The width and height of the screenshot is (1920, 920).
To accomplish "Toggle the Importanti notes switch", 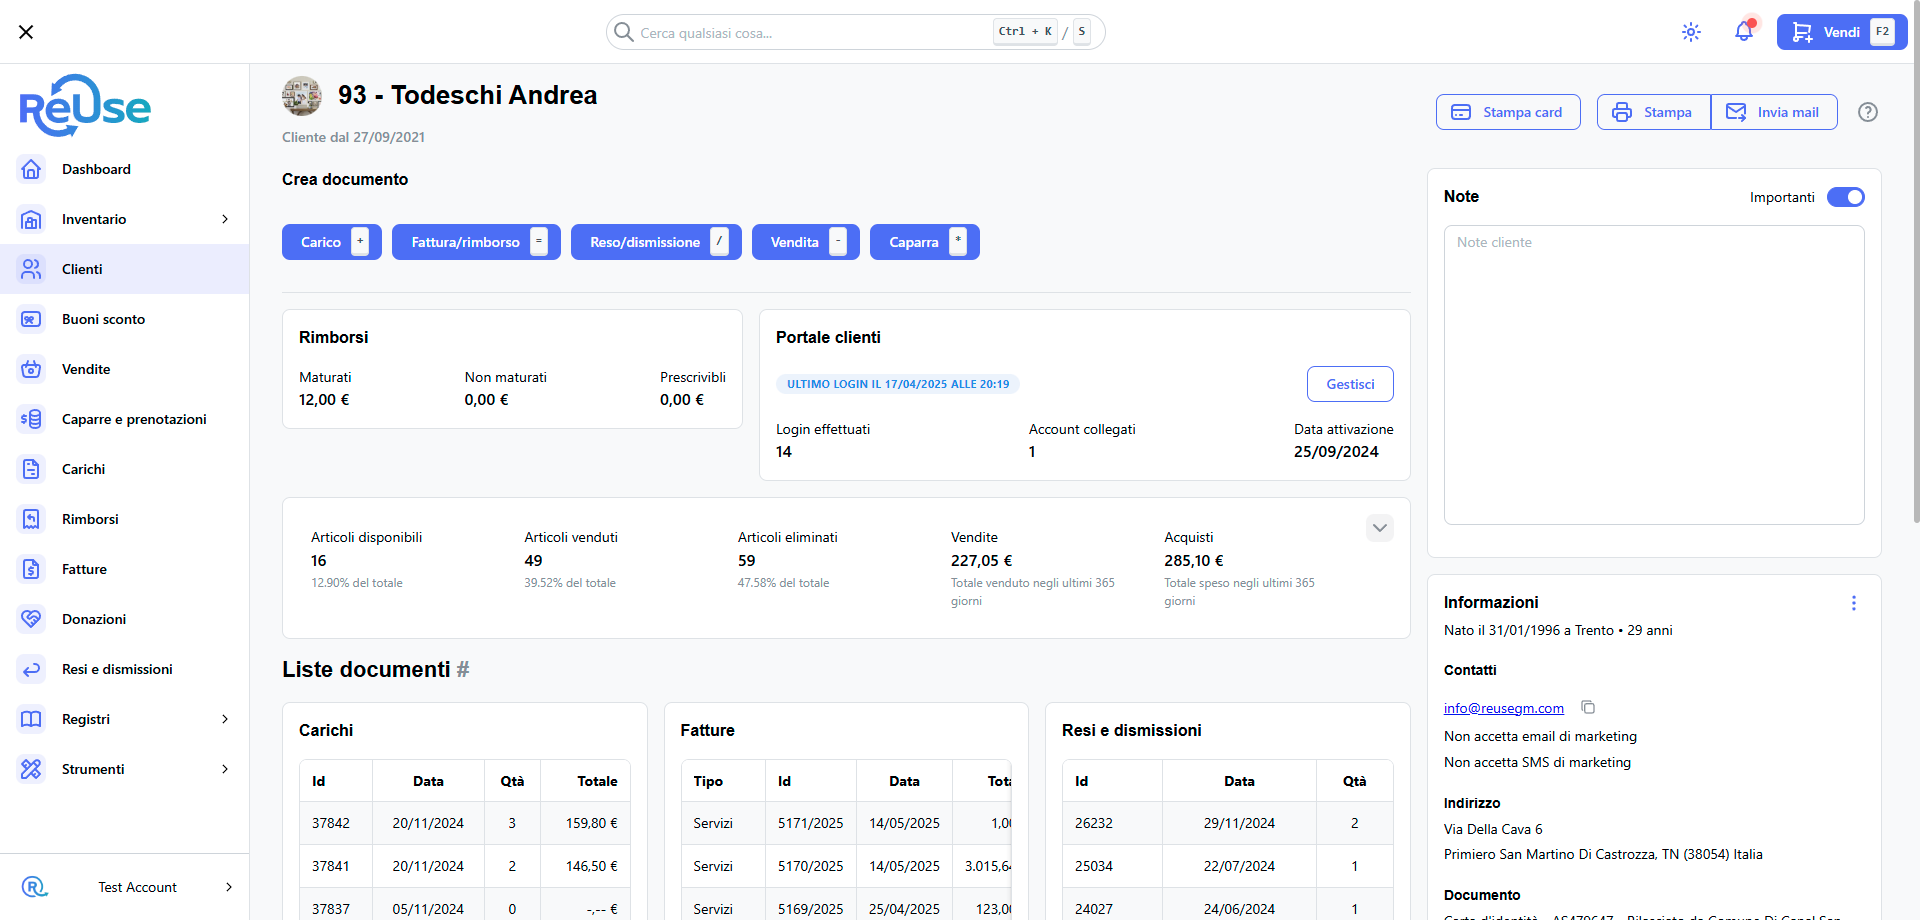I will pyautogui.click(x=1845, y=197).
